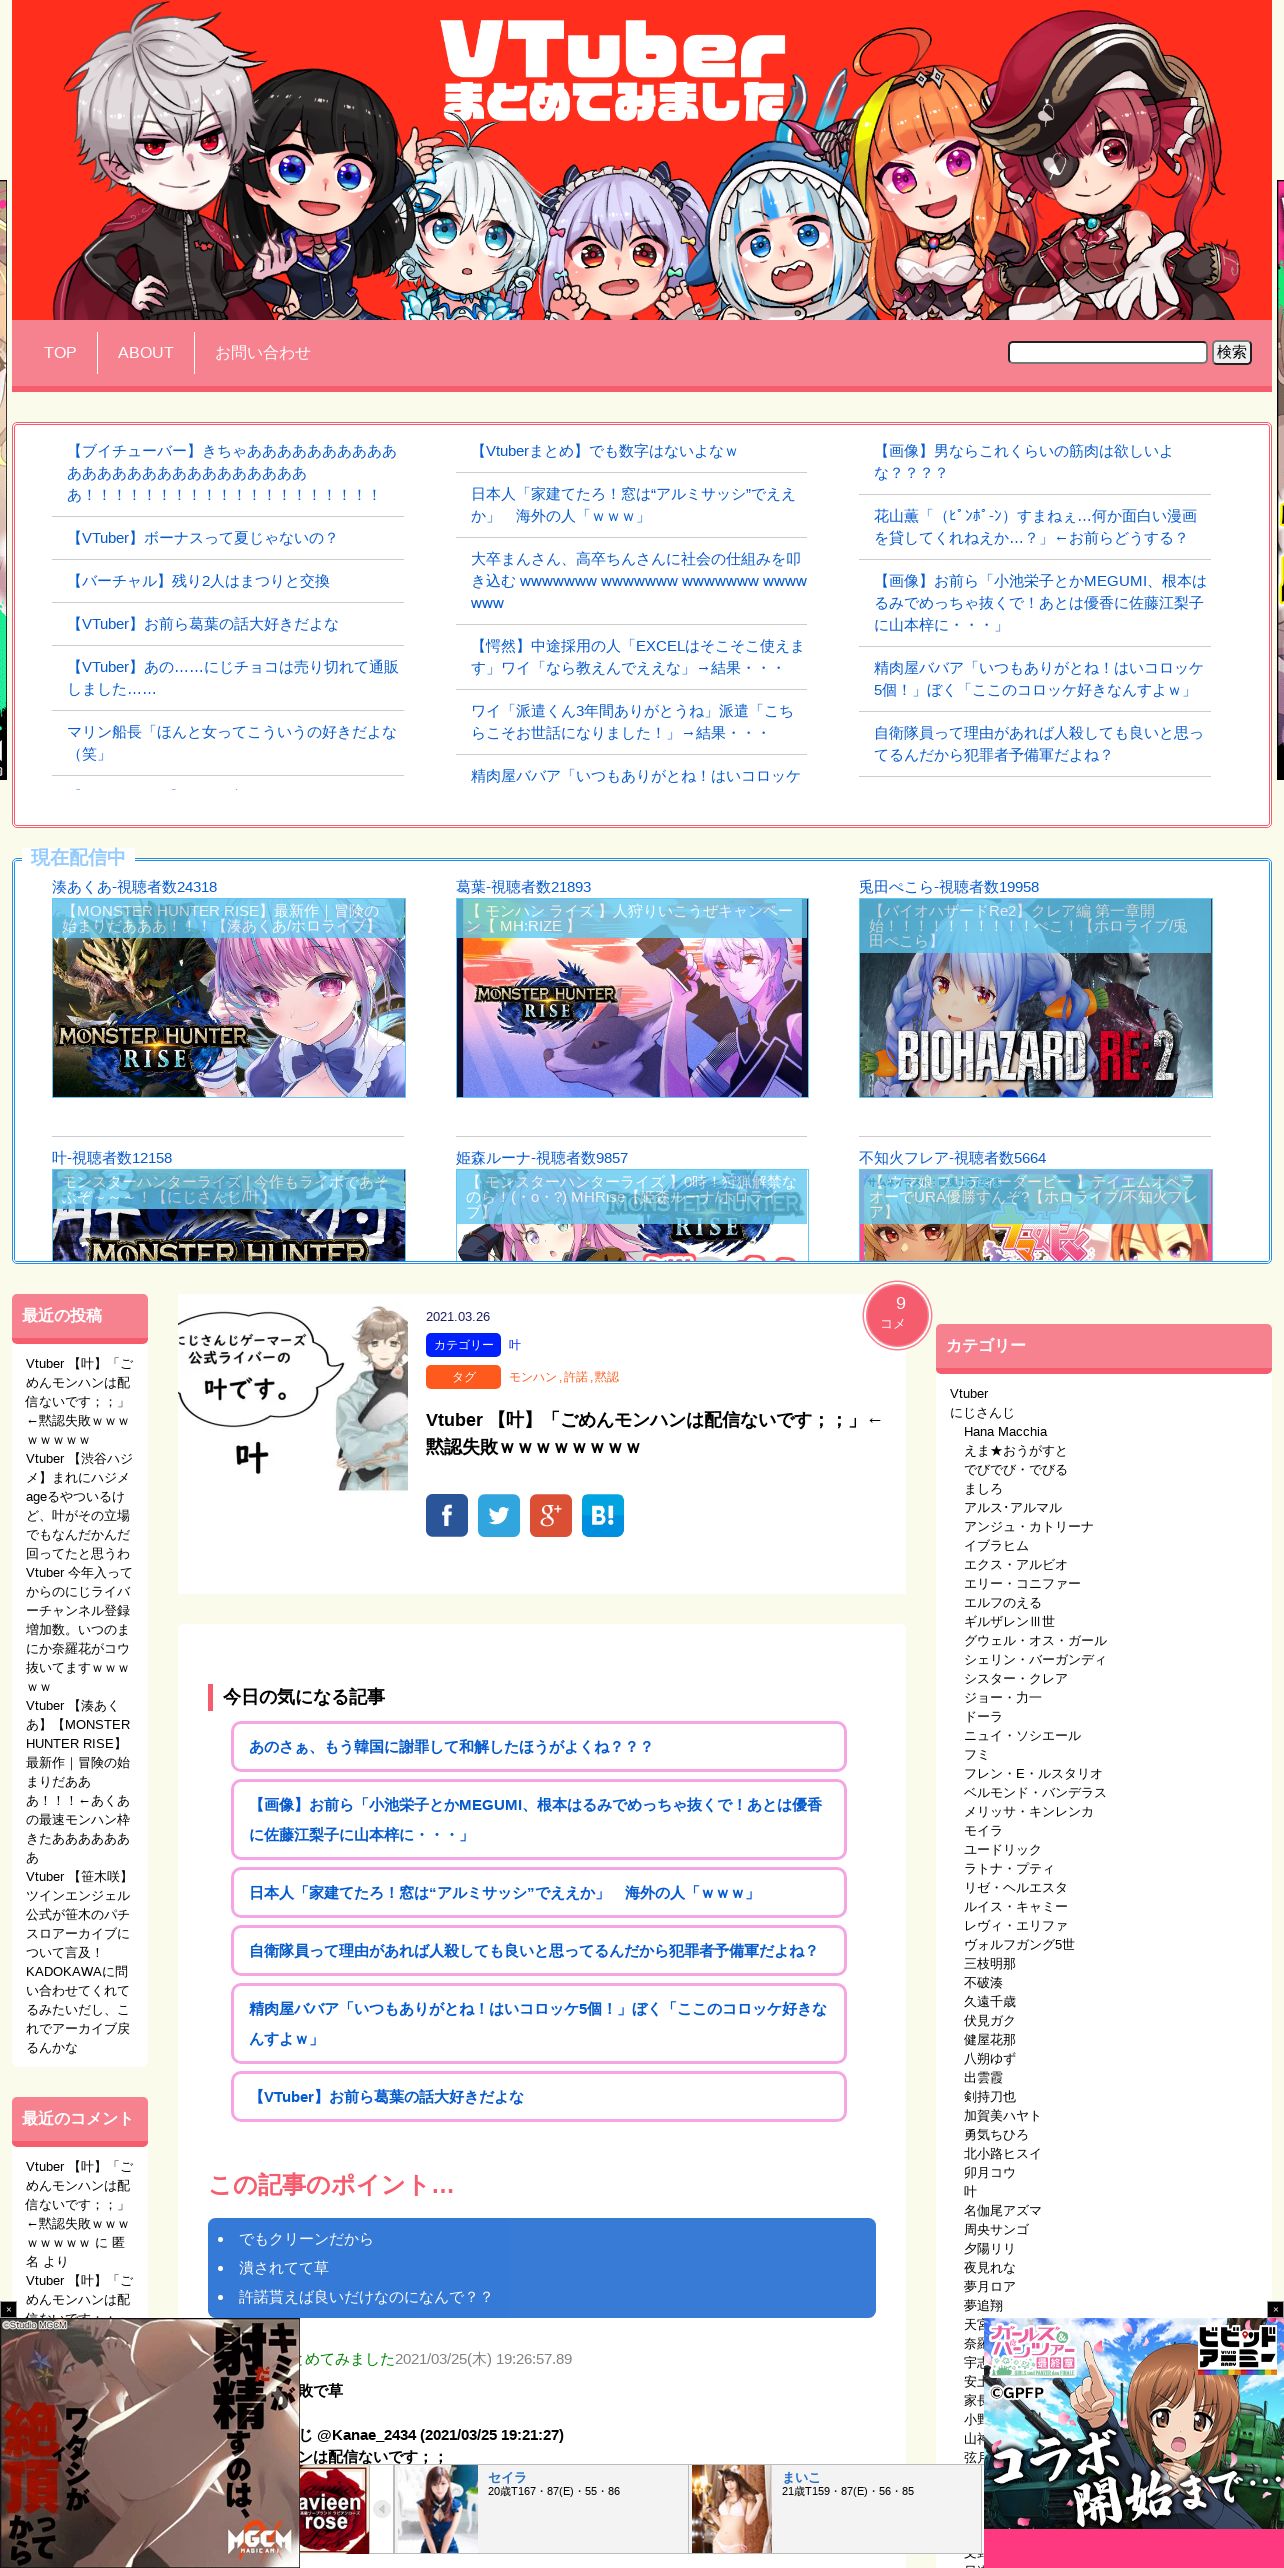Open recent post 湊あくあ MONSTER HUNTER RISE
The image size is (1284, 2568).
[79, 1781]
